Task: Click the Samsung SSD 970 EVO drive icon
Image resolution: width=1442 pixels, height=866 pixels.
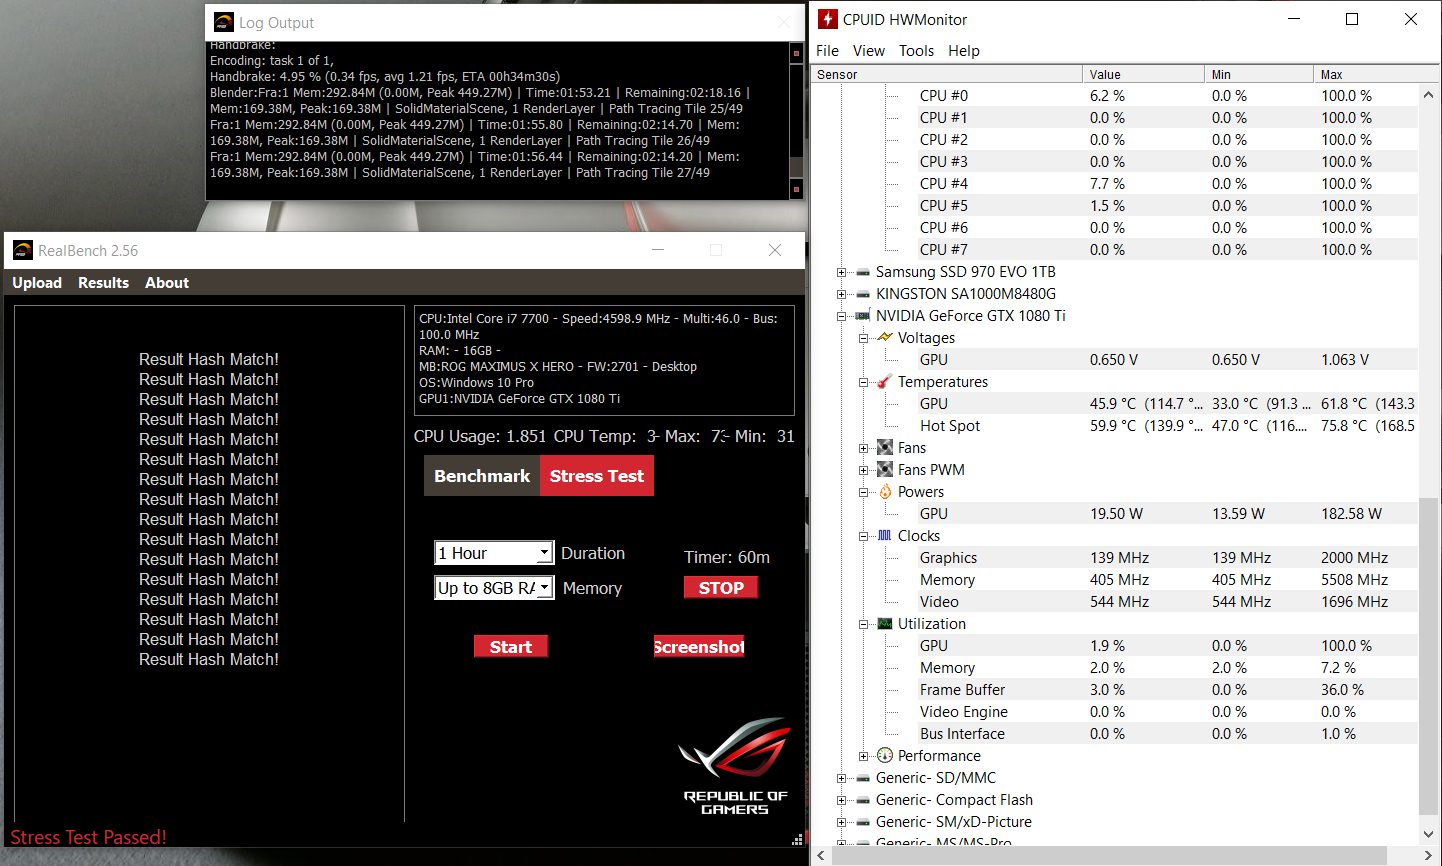Action: [x=862, y=272]
